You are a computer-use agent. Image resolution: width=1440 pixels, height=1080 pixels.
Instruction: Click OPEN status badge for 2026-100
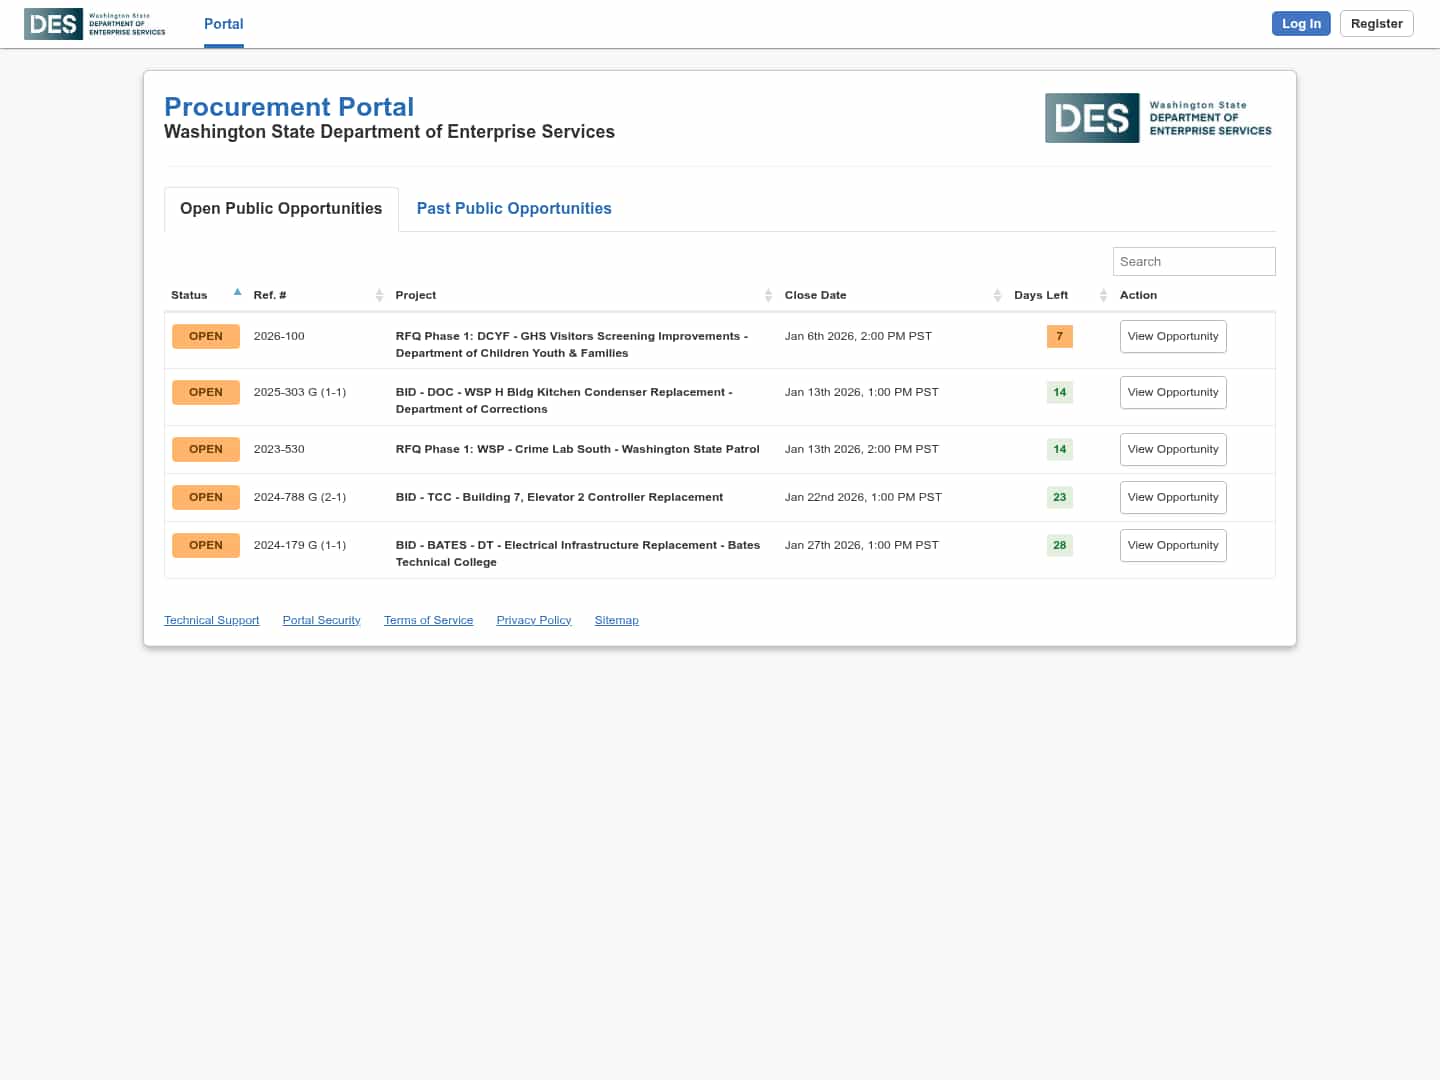206,336
